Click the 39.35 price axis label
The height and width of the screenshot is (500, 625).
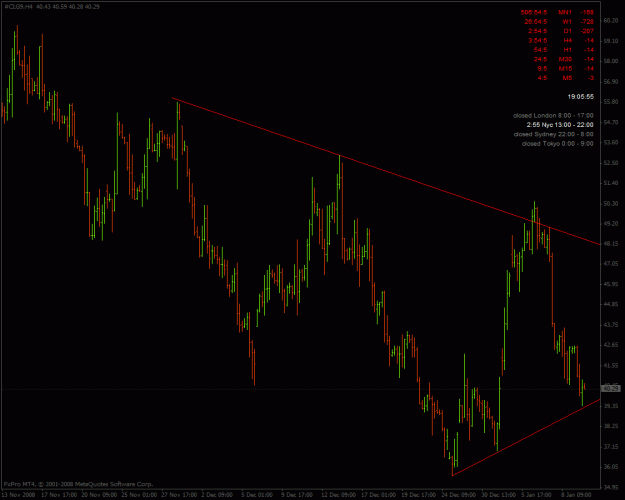(611, 406)
